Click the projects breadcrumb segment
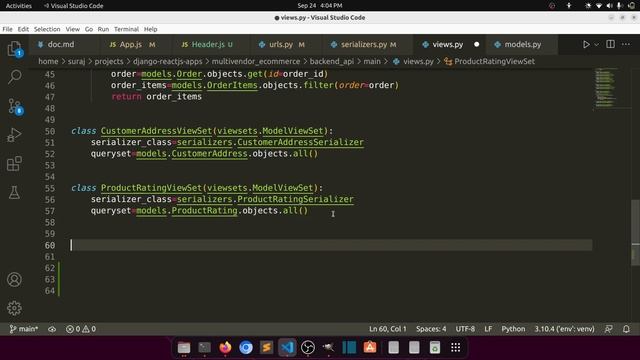Viewport: 640px width, 360px height. [x=109, y=61]
